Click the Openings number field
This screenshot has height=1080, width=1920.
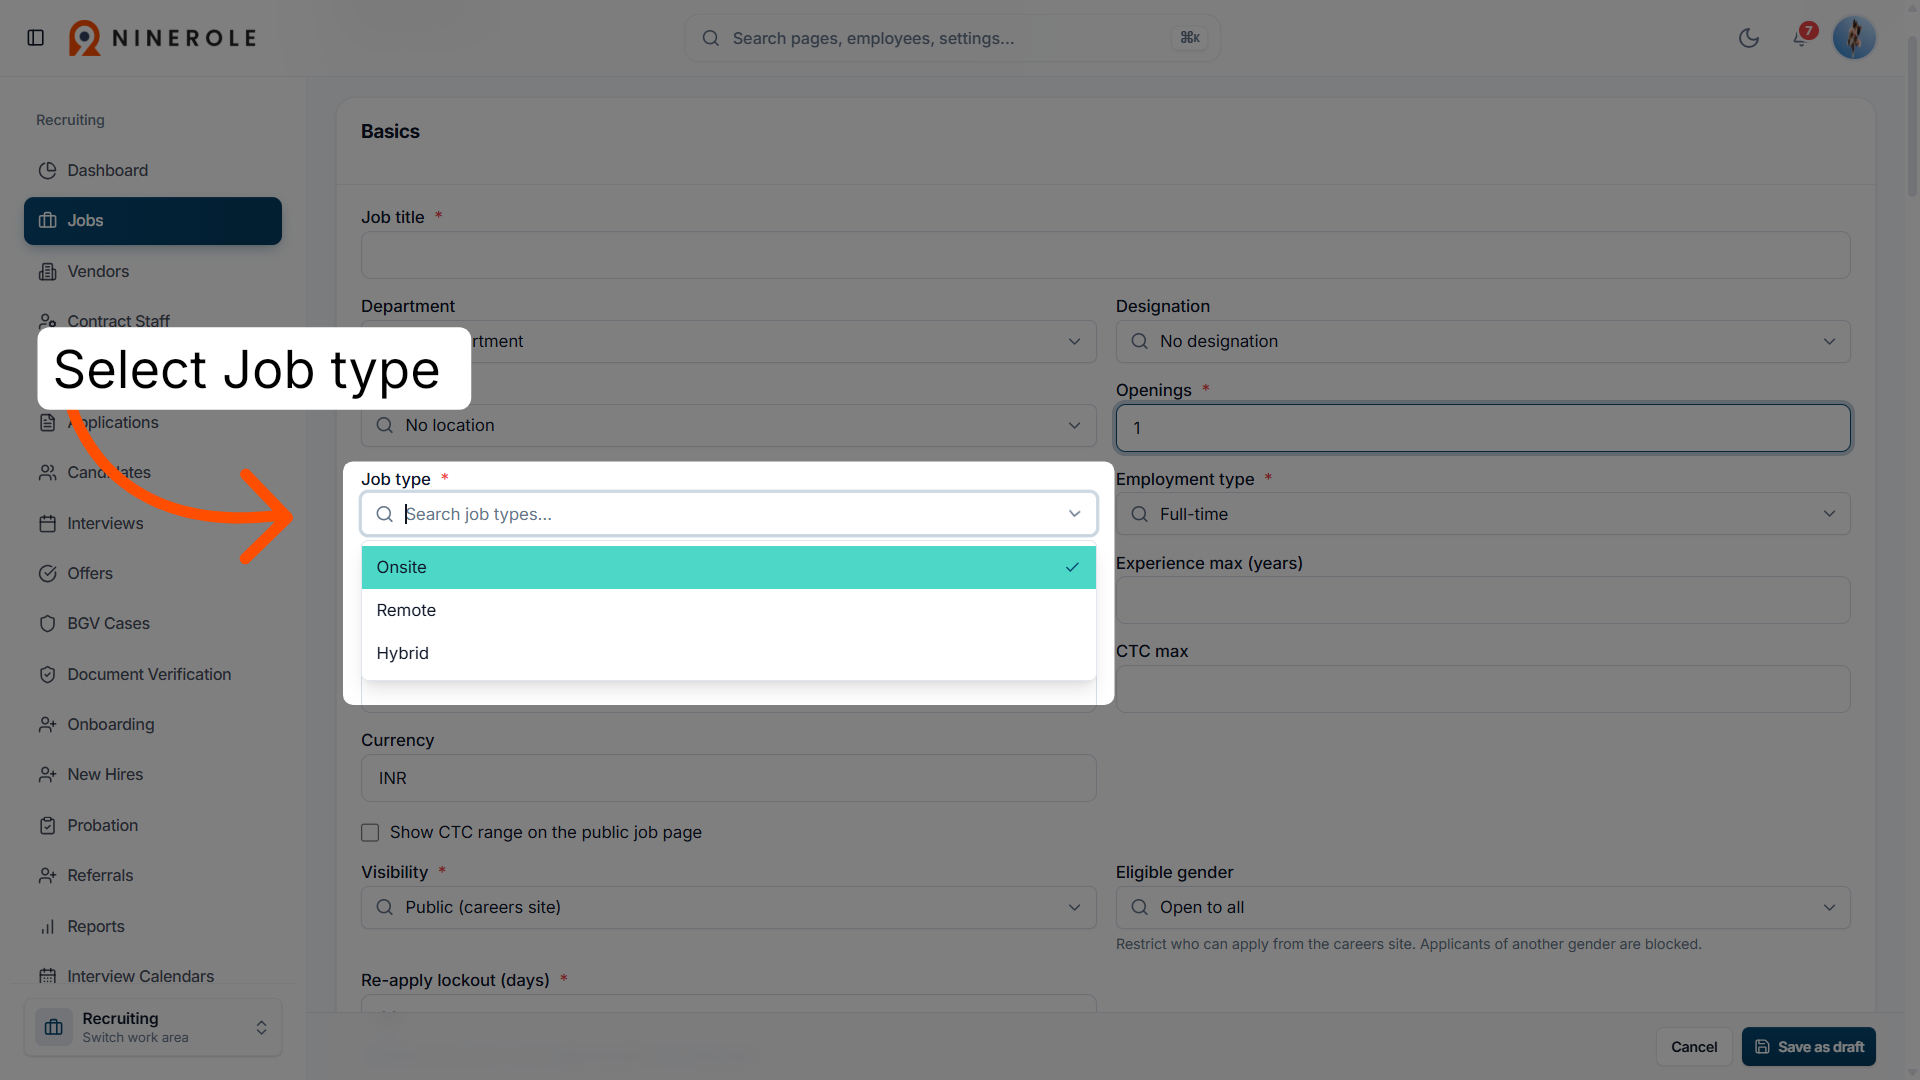[x=1483, y=428]
